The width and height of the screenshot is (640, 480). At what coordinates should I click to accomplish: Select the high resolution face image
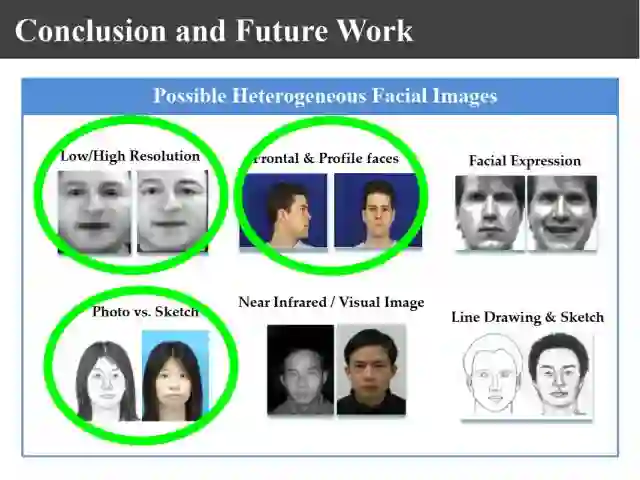172,211
